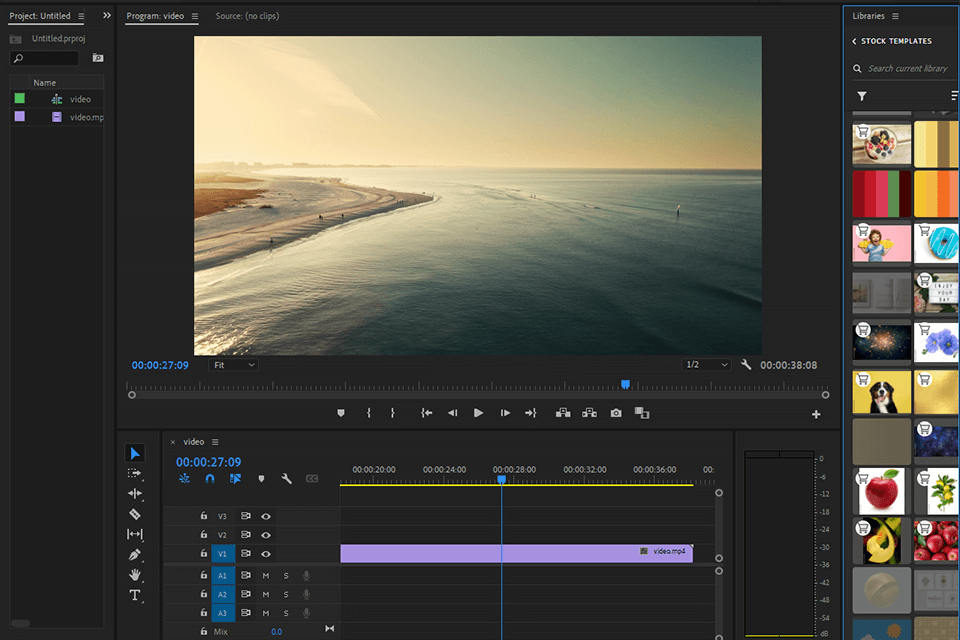Click Mark In button
The height and width of the screenshot is (640, 960).
pos(369,413)
